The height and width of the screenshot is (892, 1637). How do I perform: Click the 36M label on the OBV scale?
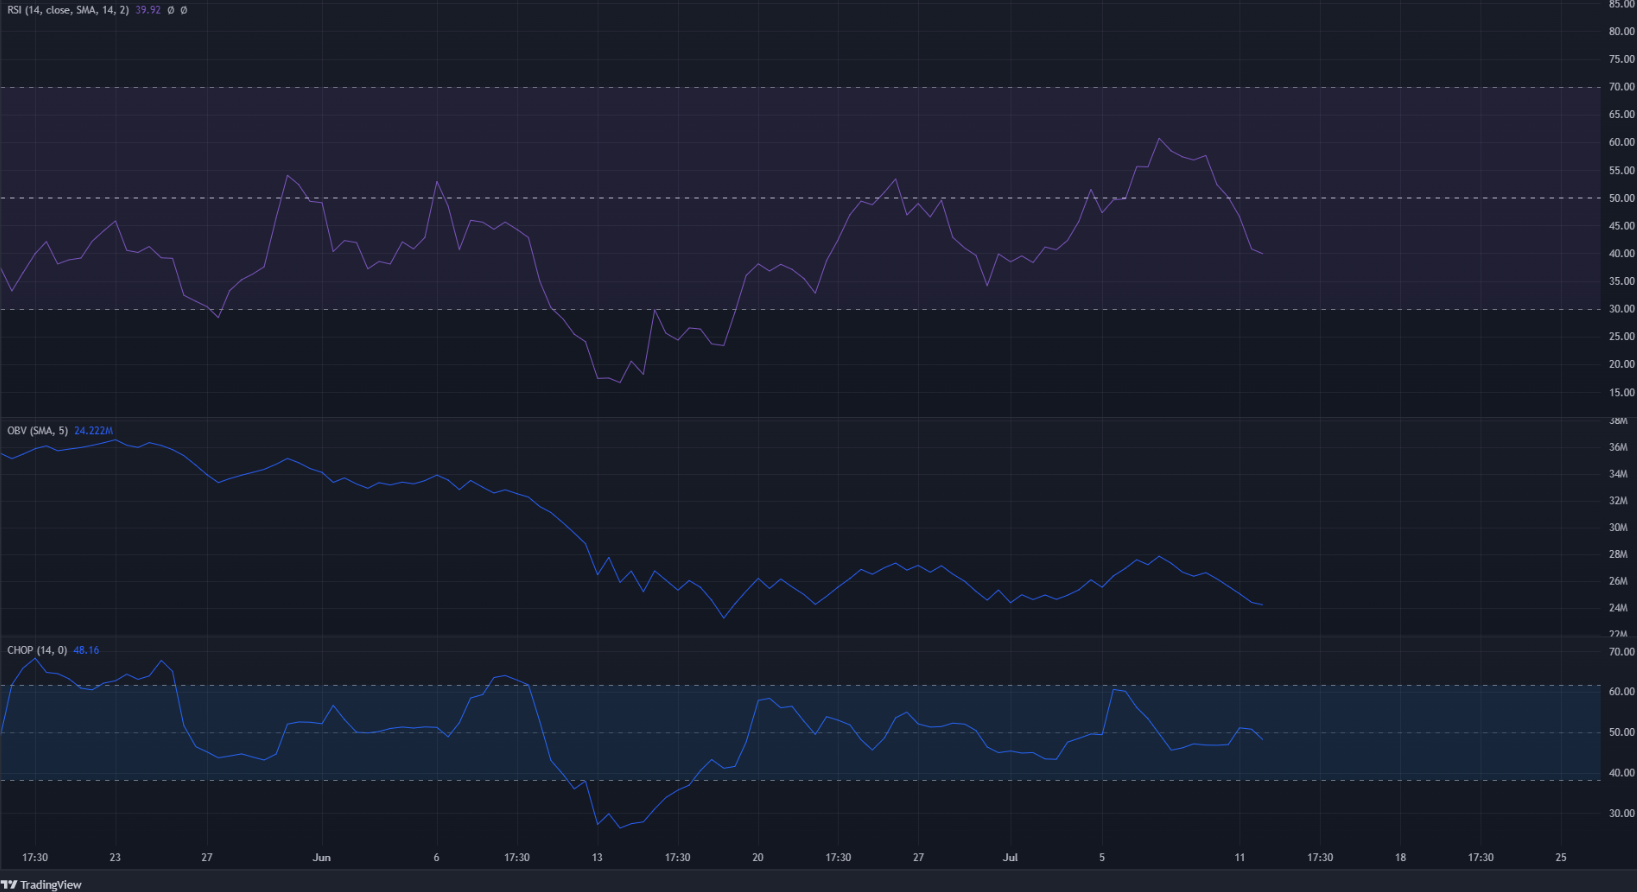[1618, 447]
